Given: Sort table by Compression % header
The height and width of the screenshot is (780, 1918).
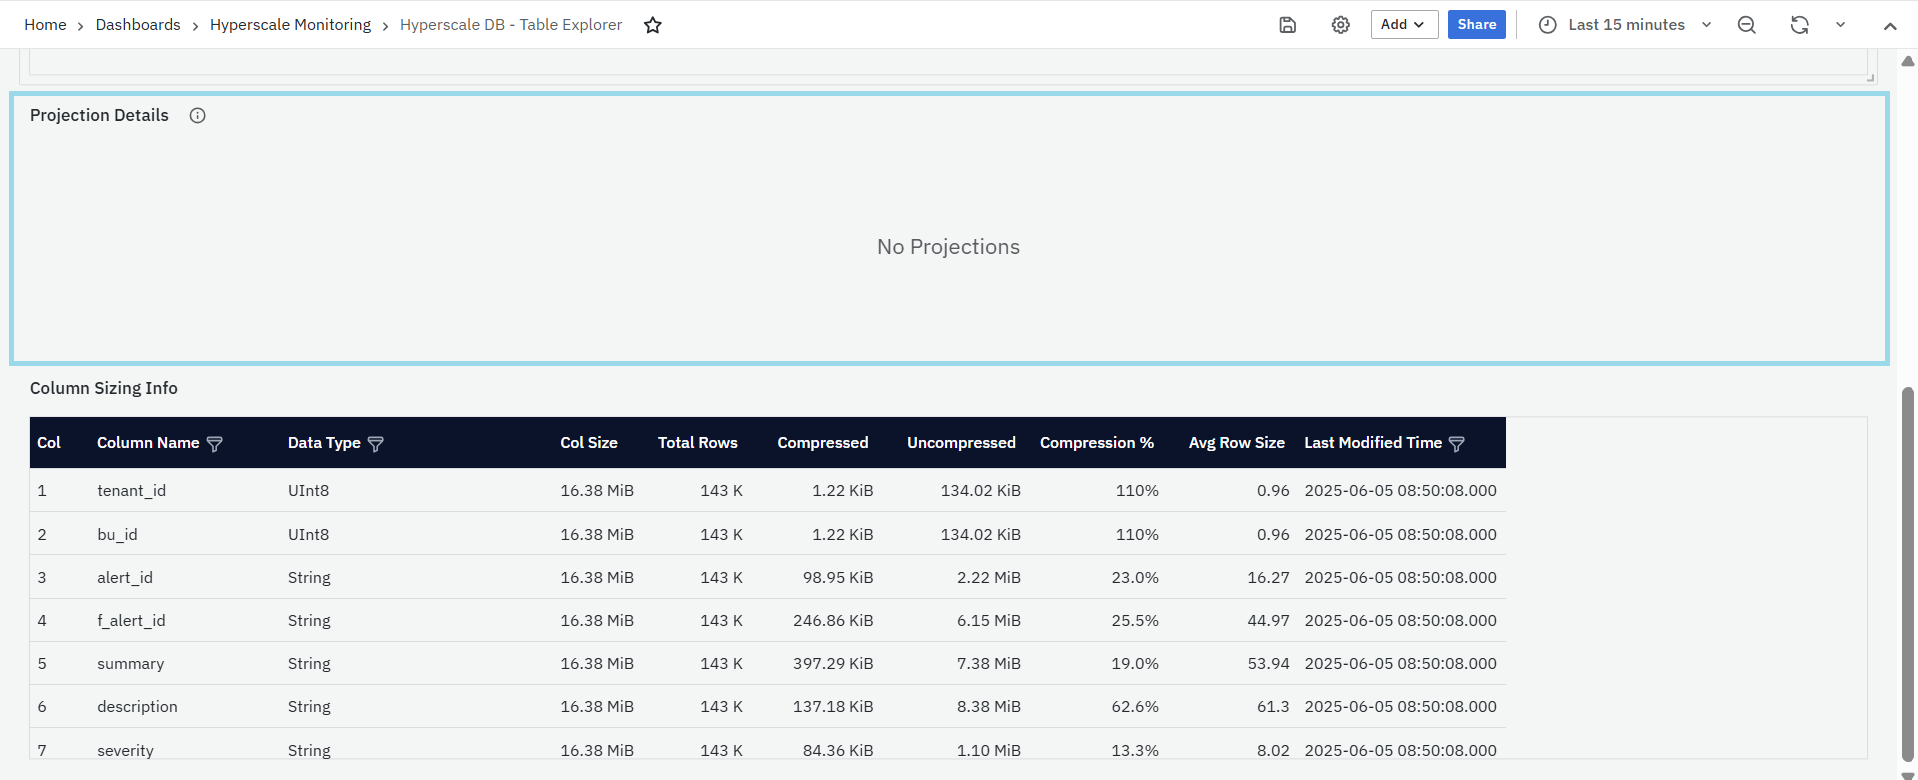Looking at the screenshot, I should click(1096, 443).
